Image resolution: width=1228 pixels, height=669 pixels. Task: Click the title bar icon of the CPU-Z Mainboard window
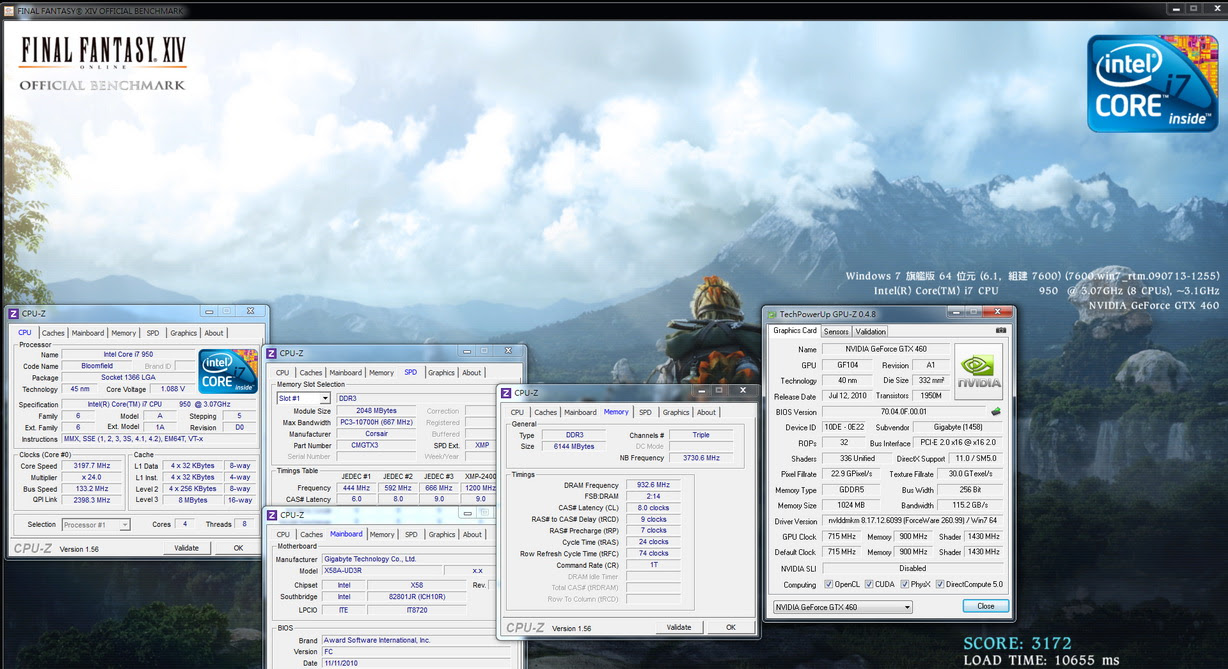click(271, 515)
